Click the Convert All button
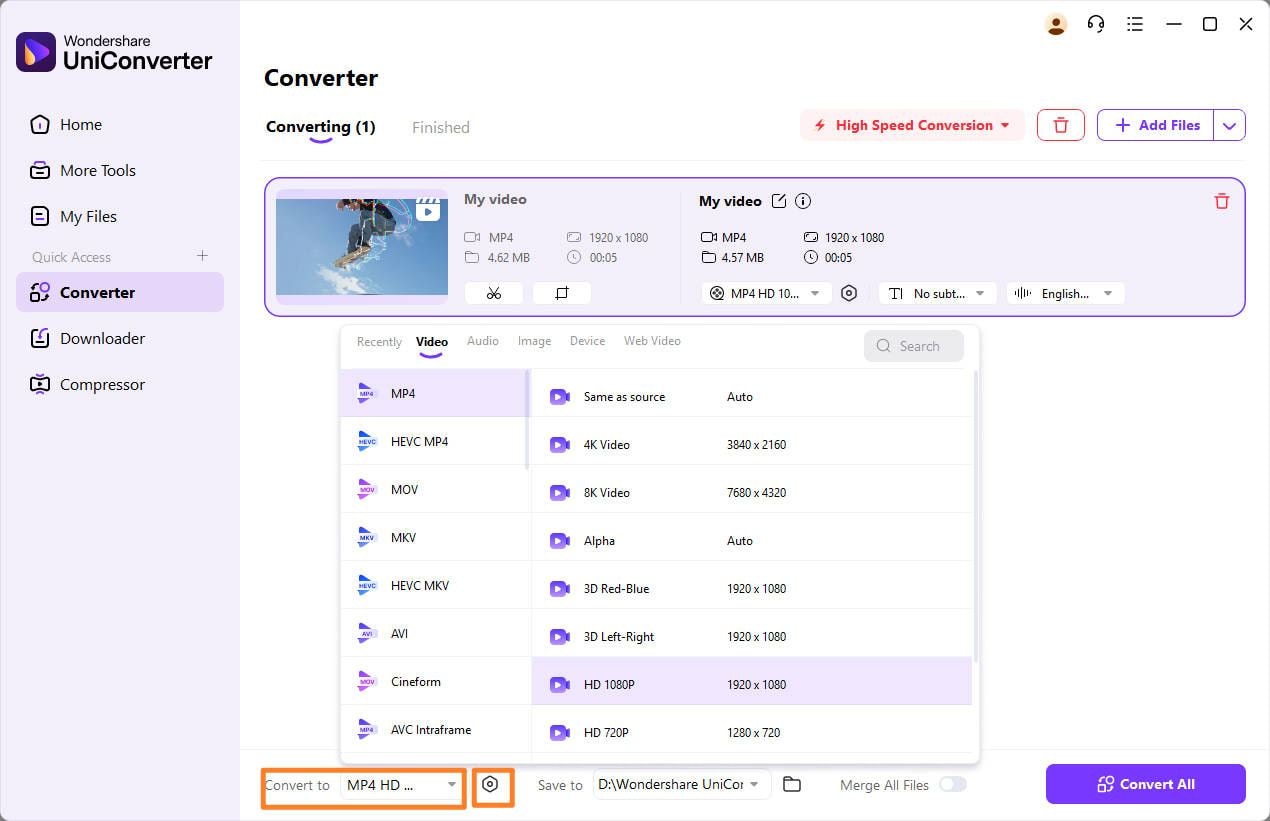Image resolution: width=1270 pixels, height=821 pixels. coord(1146,784)
